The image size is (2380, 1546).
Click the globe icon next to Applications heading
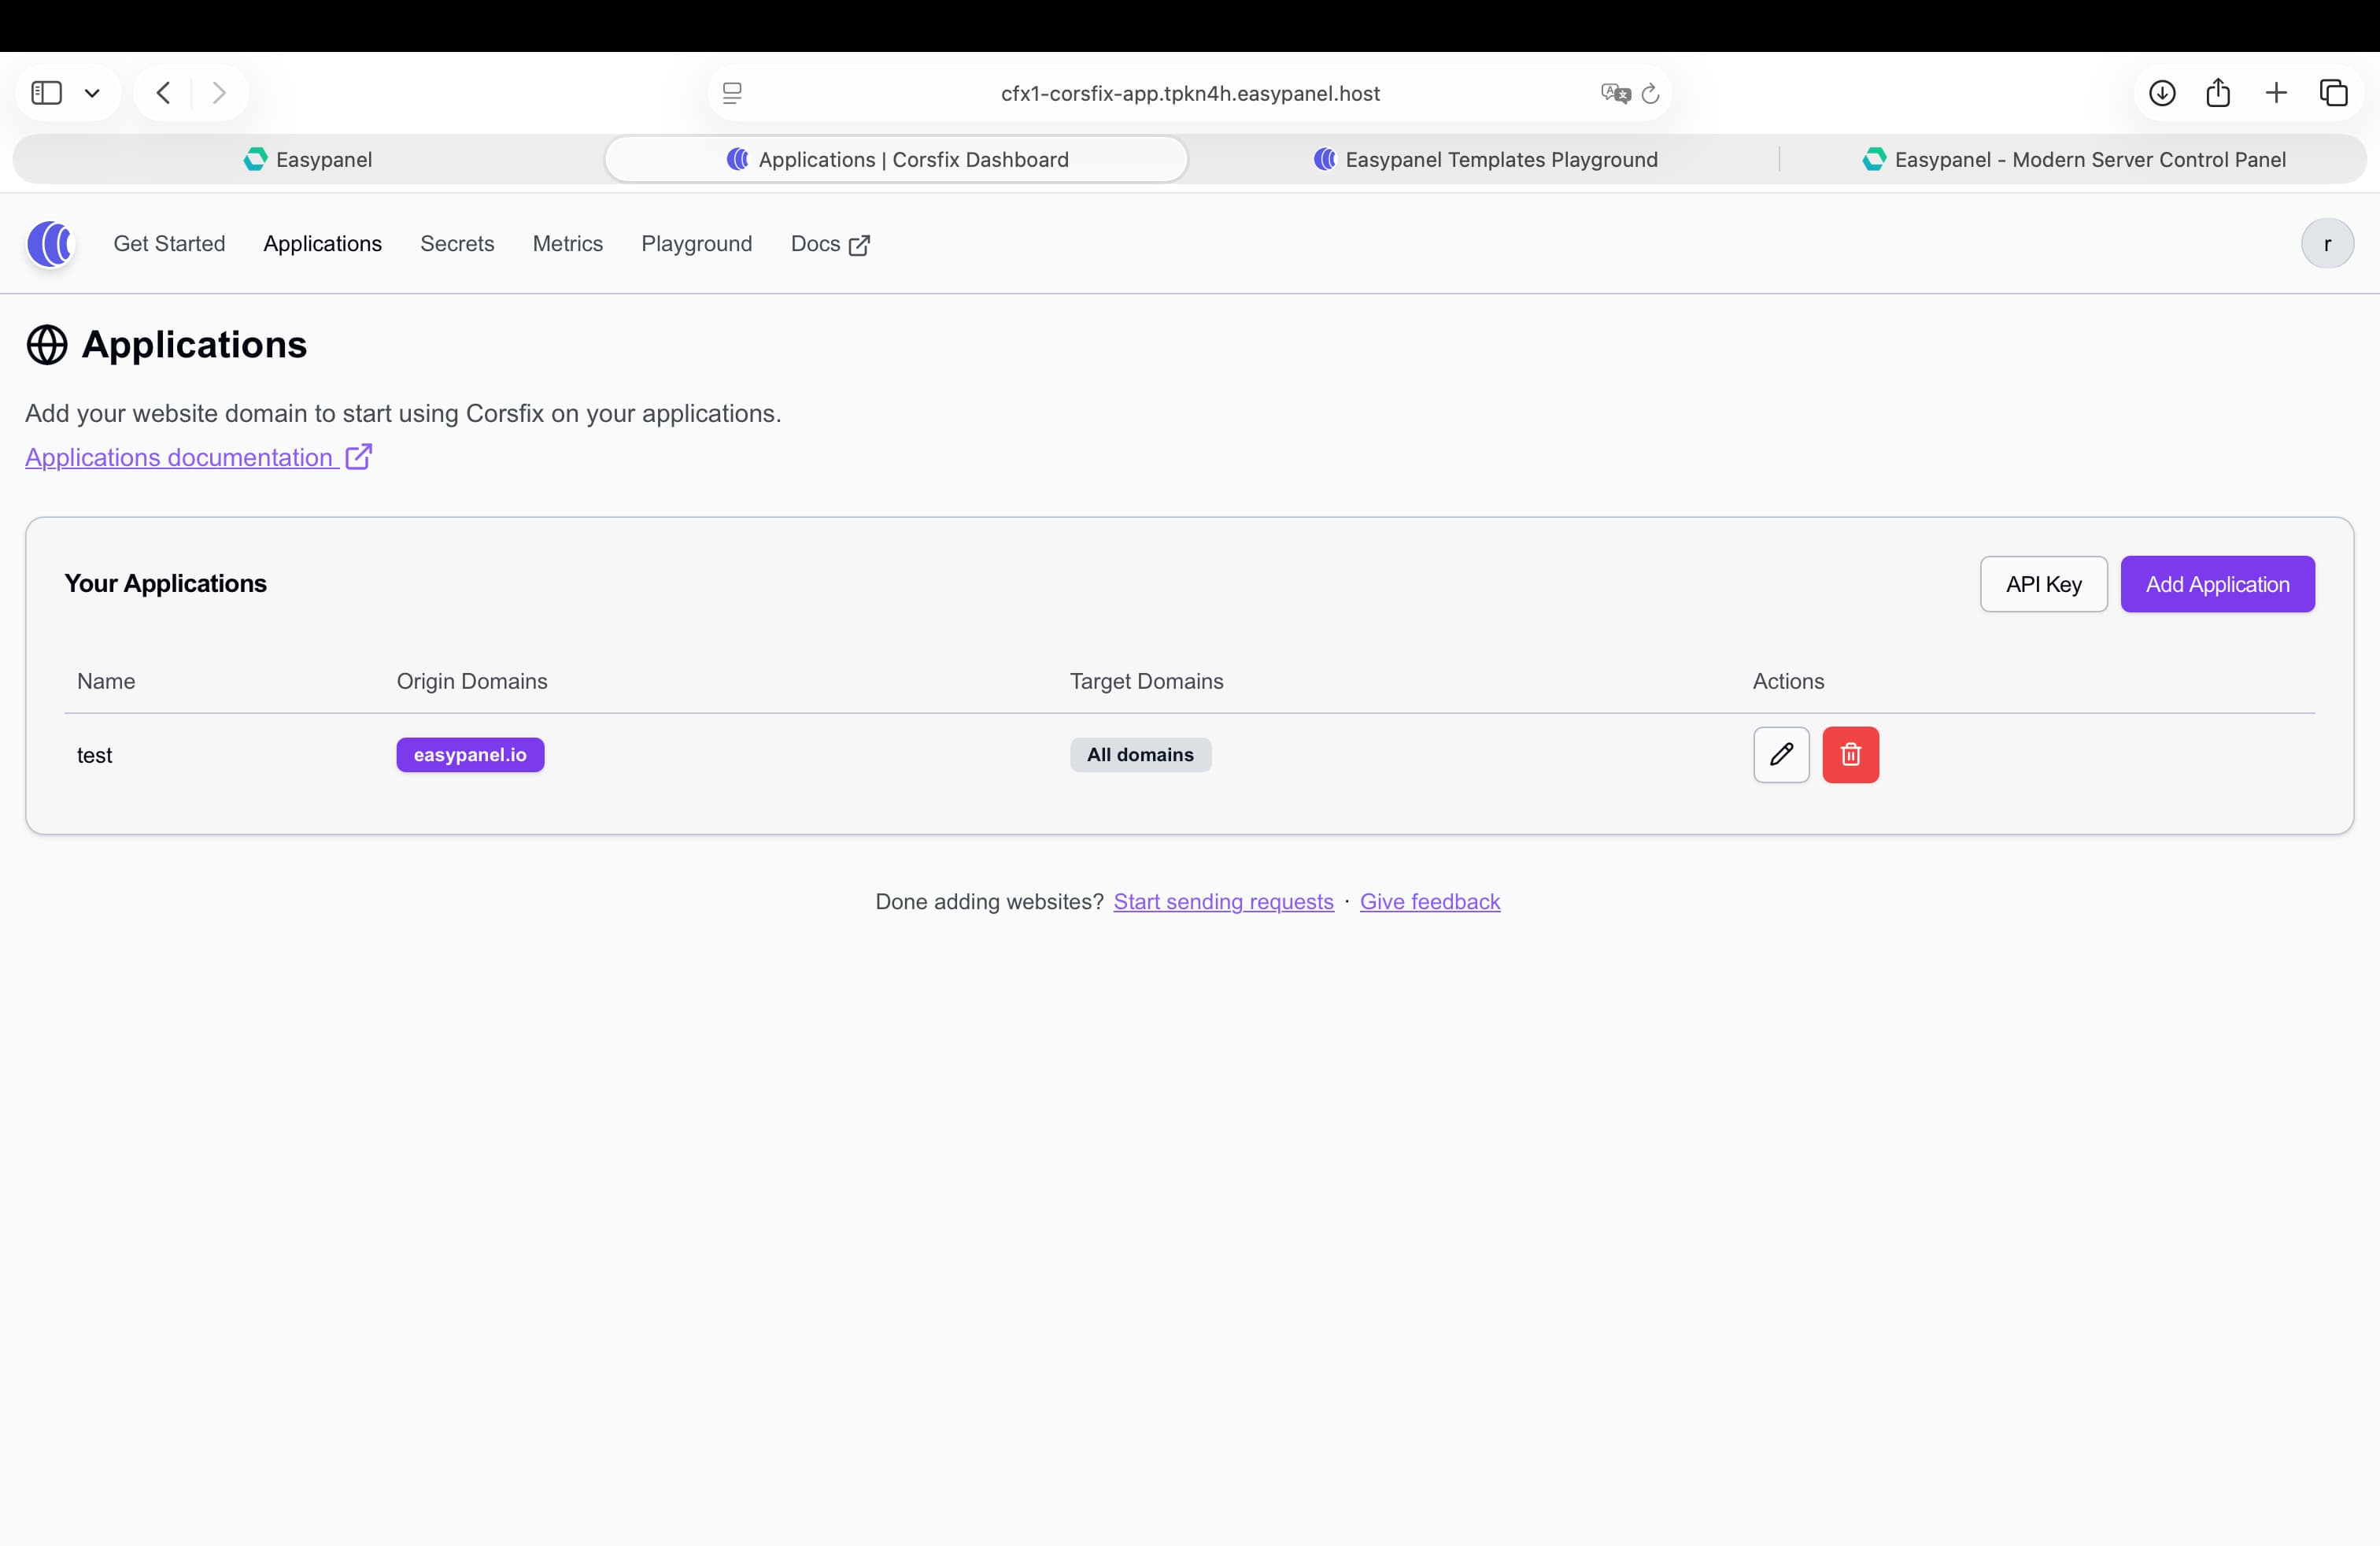point(44,345)
